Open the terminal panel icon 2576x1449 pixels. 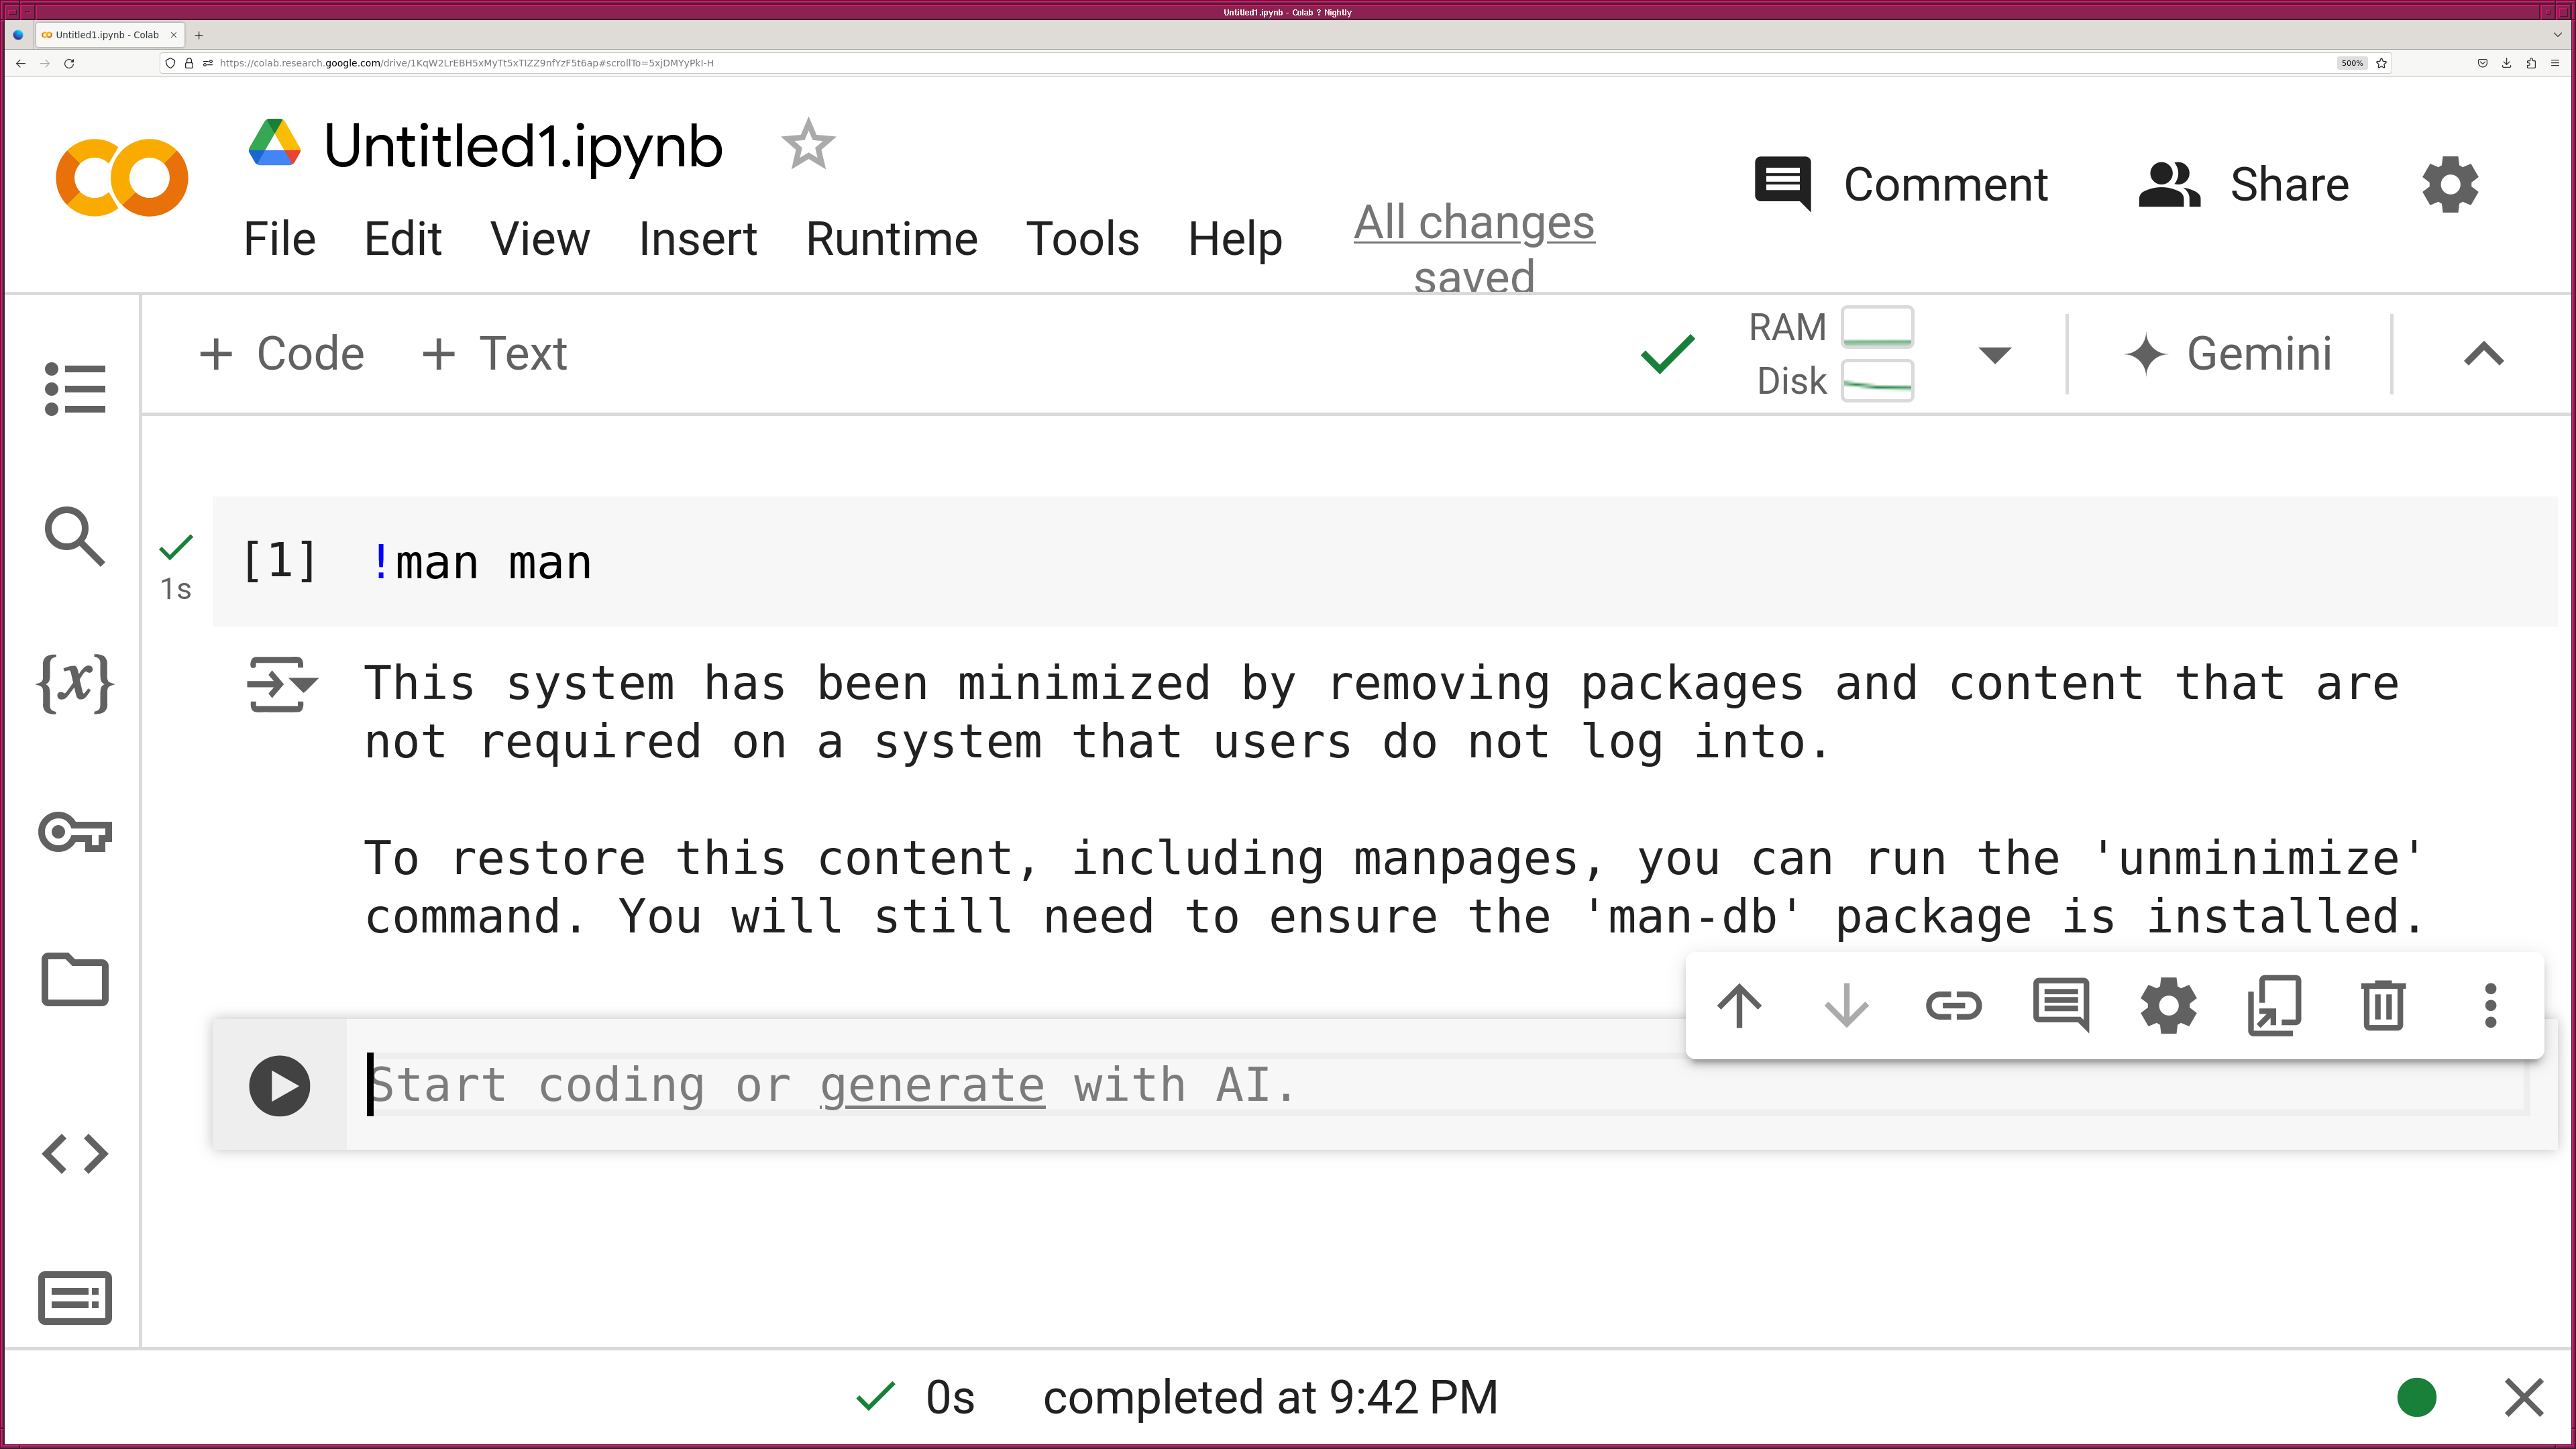(x=75, y=1298)
